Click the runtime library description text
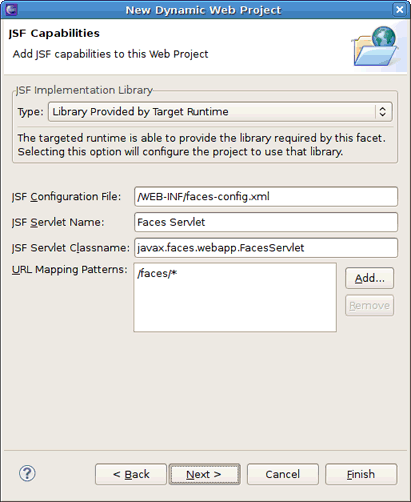Viewport: 411px width, 502px height. tap(202, 145)
